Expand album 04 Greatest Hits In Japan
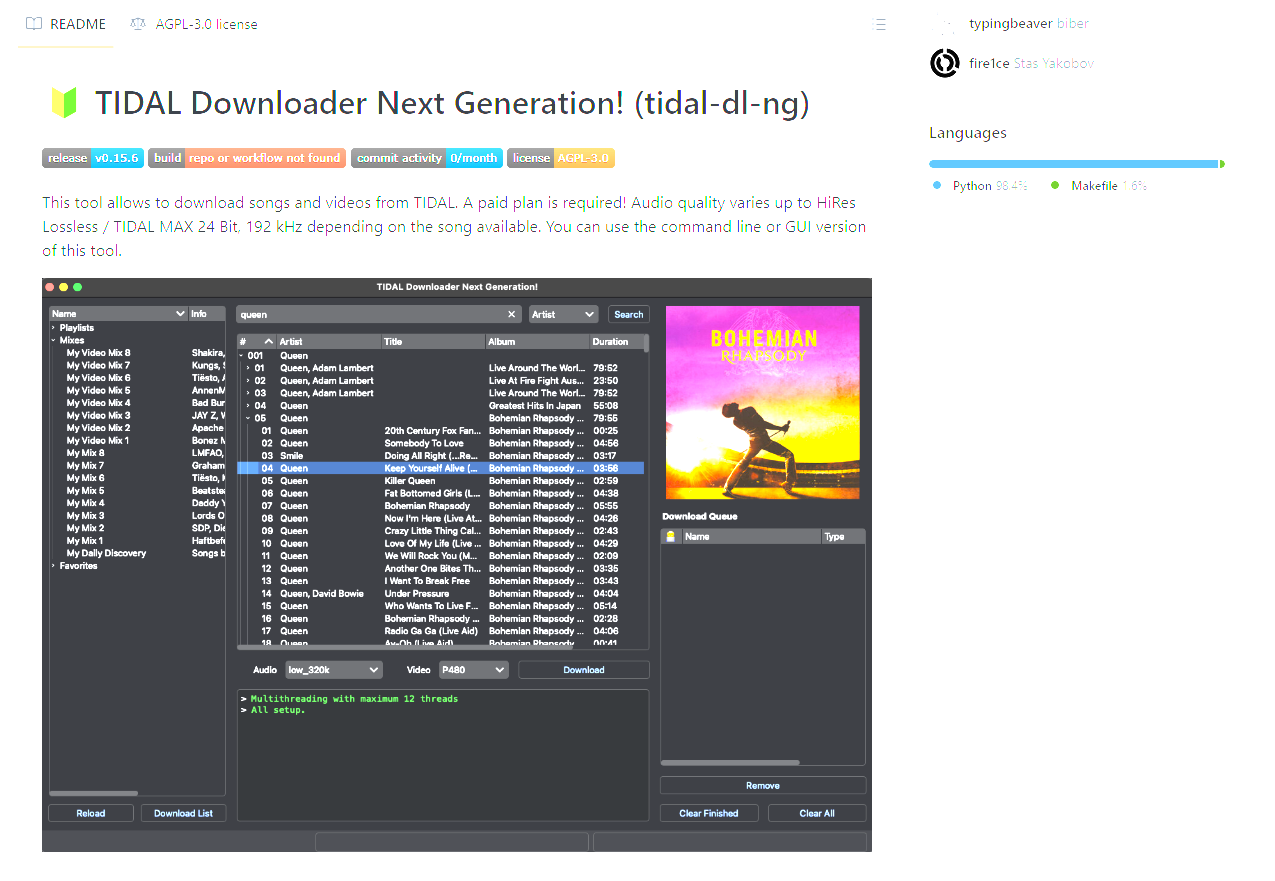This screenshot has height=881, width=1275. tap(248, 405)
